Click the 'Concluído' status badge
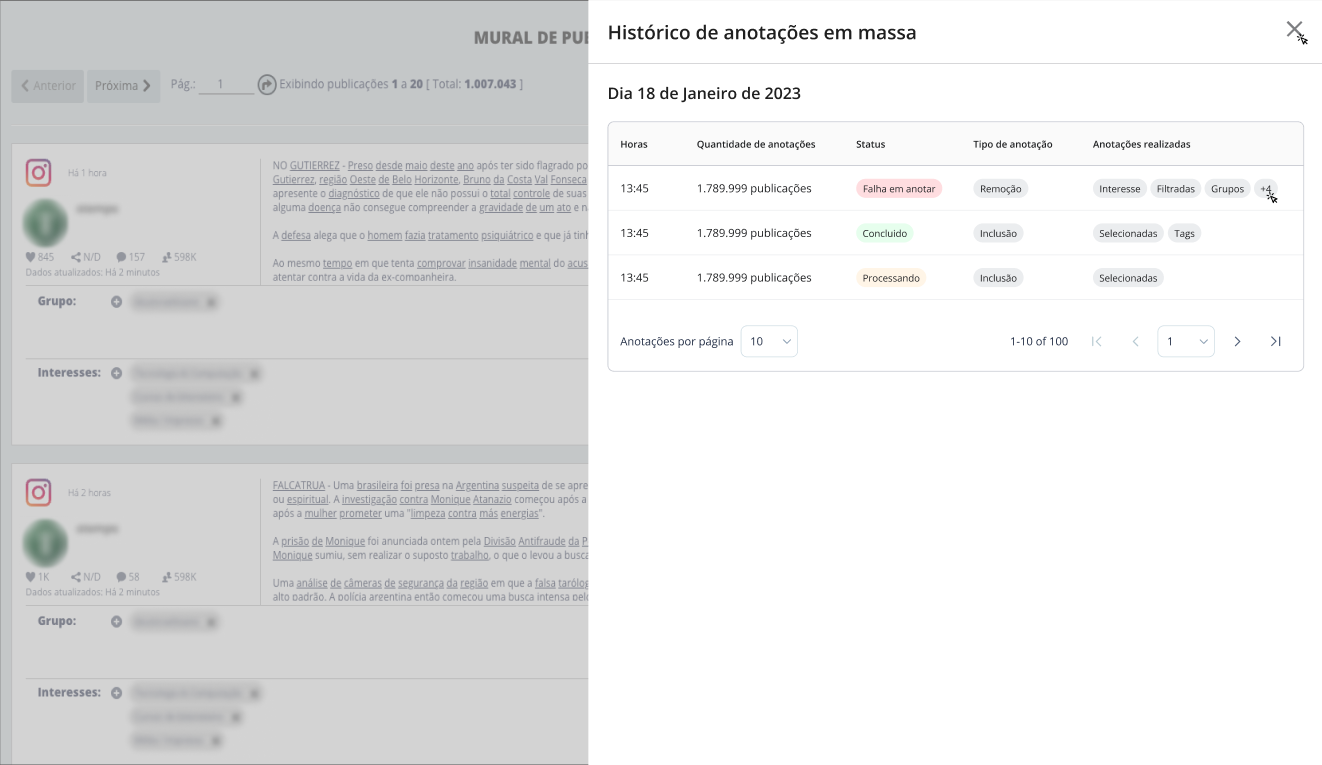Image resolution: width=1322 pixels, height=765 pixels. click(x=884, y=233)
